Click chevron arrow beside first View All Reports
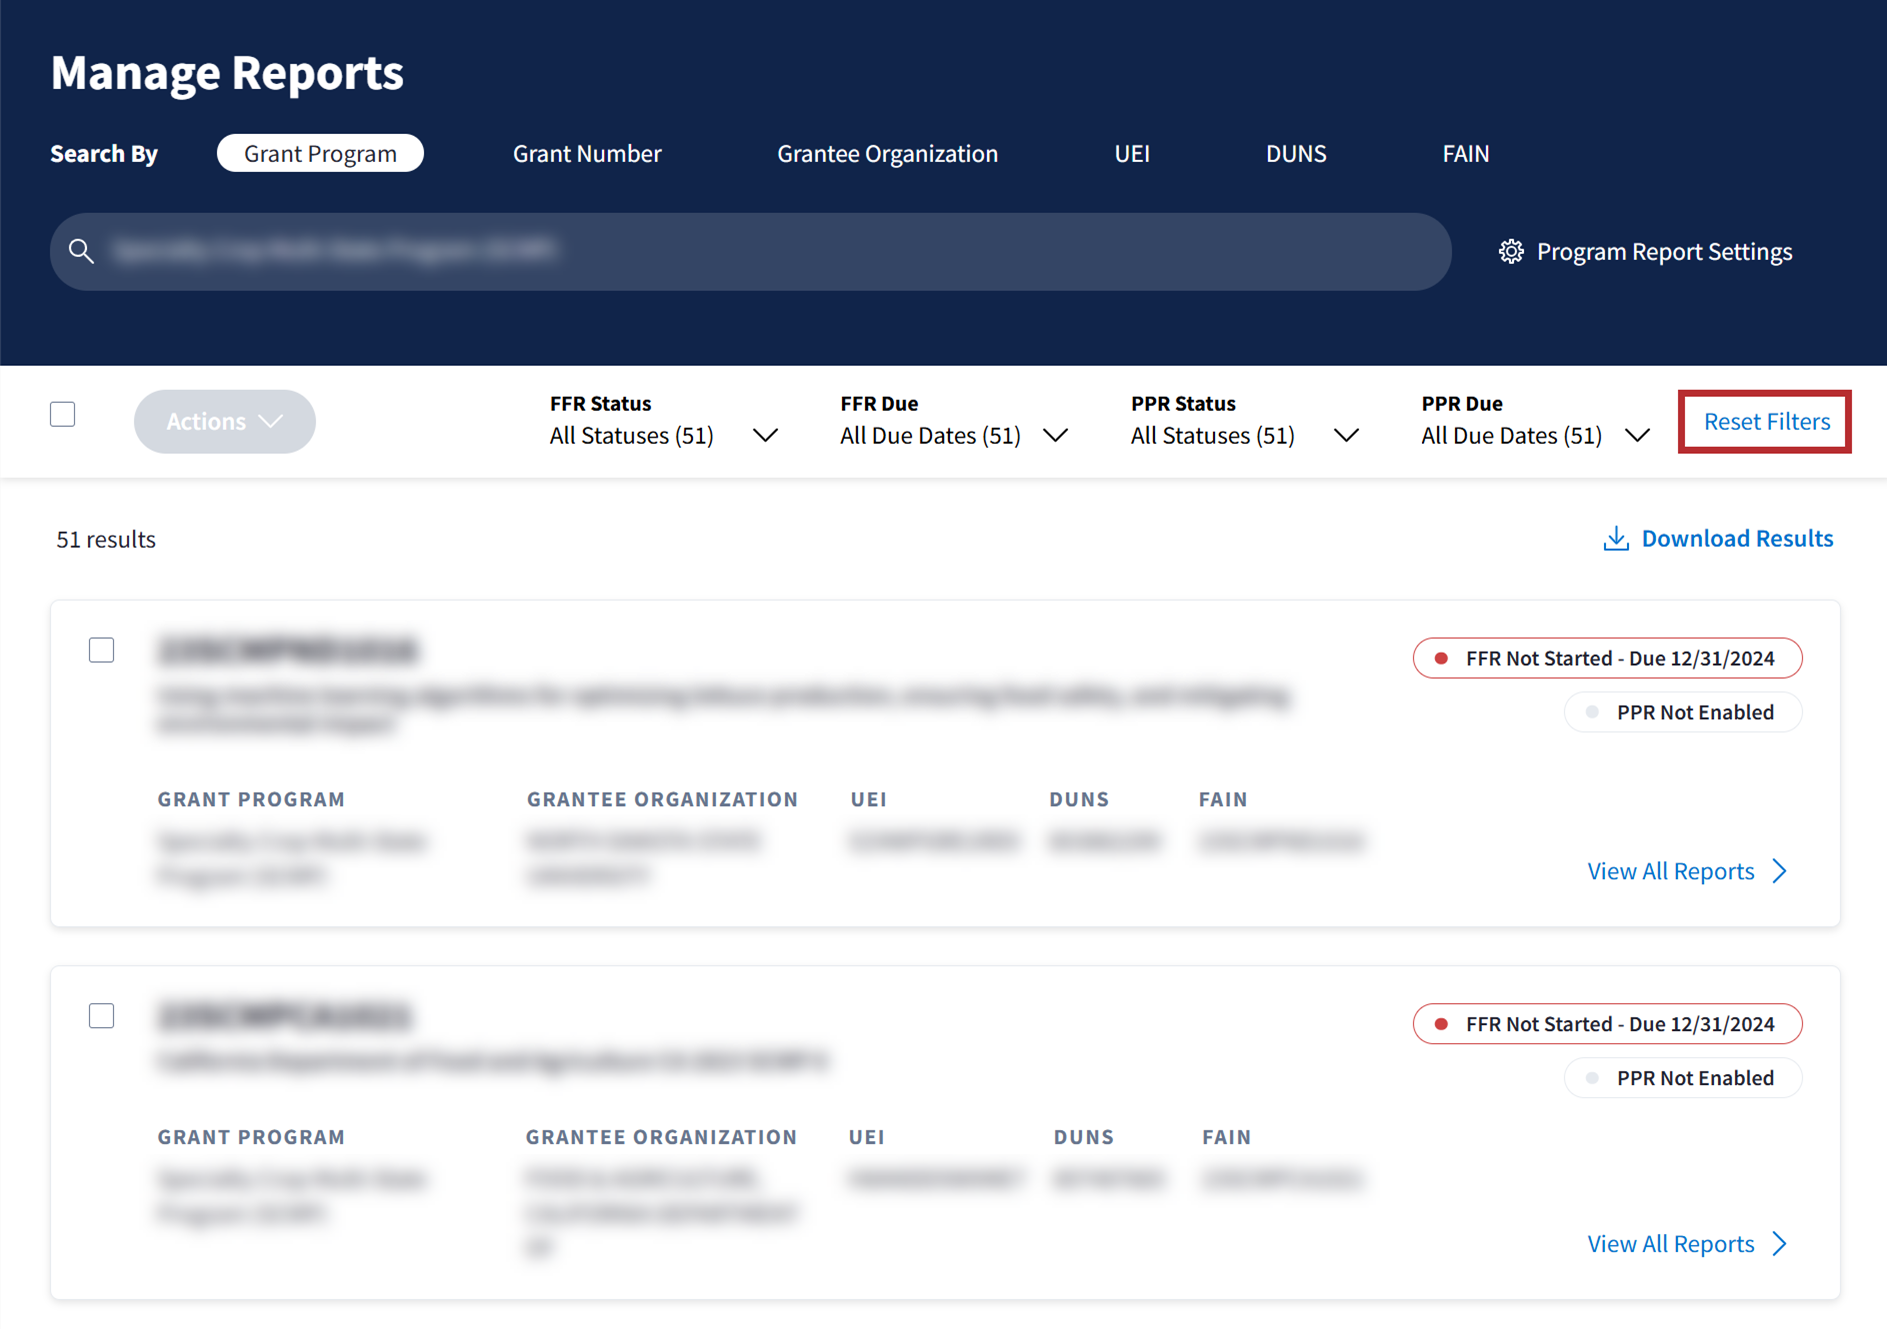1887x1329 pixels. [1780, 871]
